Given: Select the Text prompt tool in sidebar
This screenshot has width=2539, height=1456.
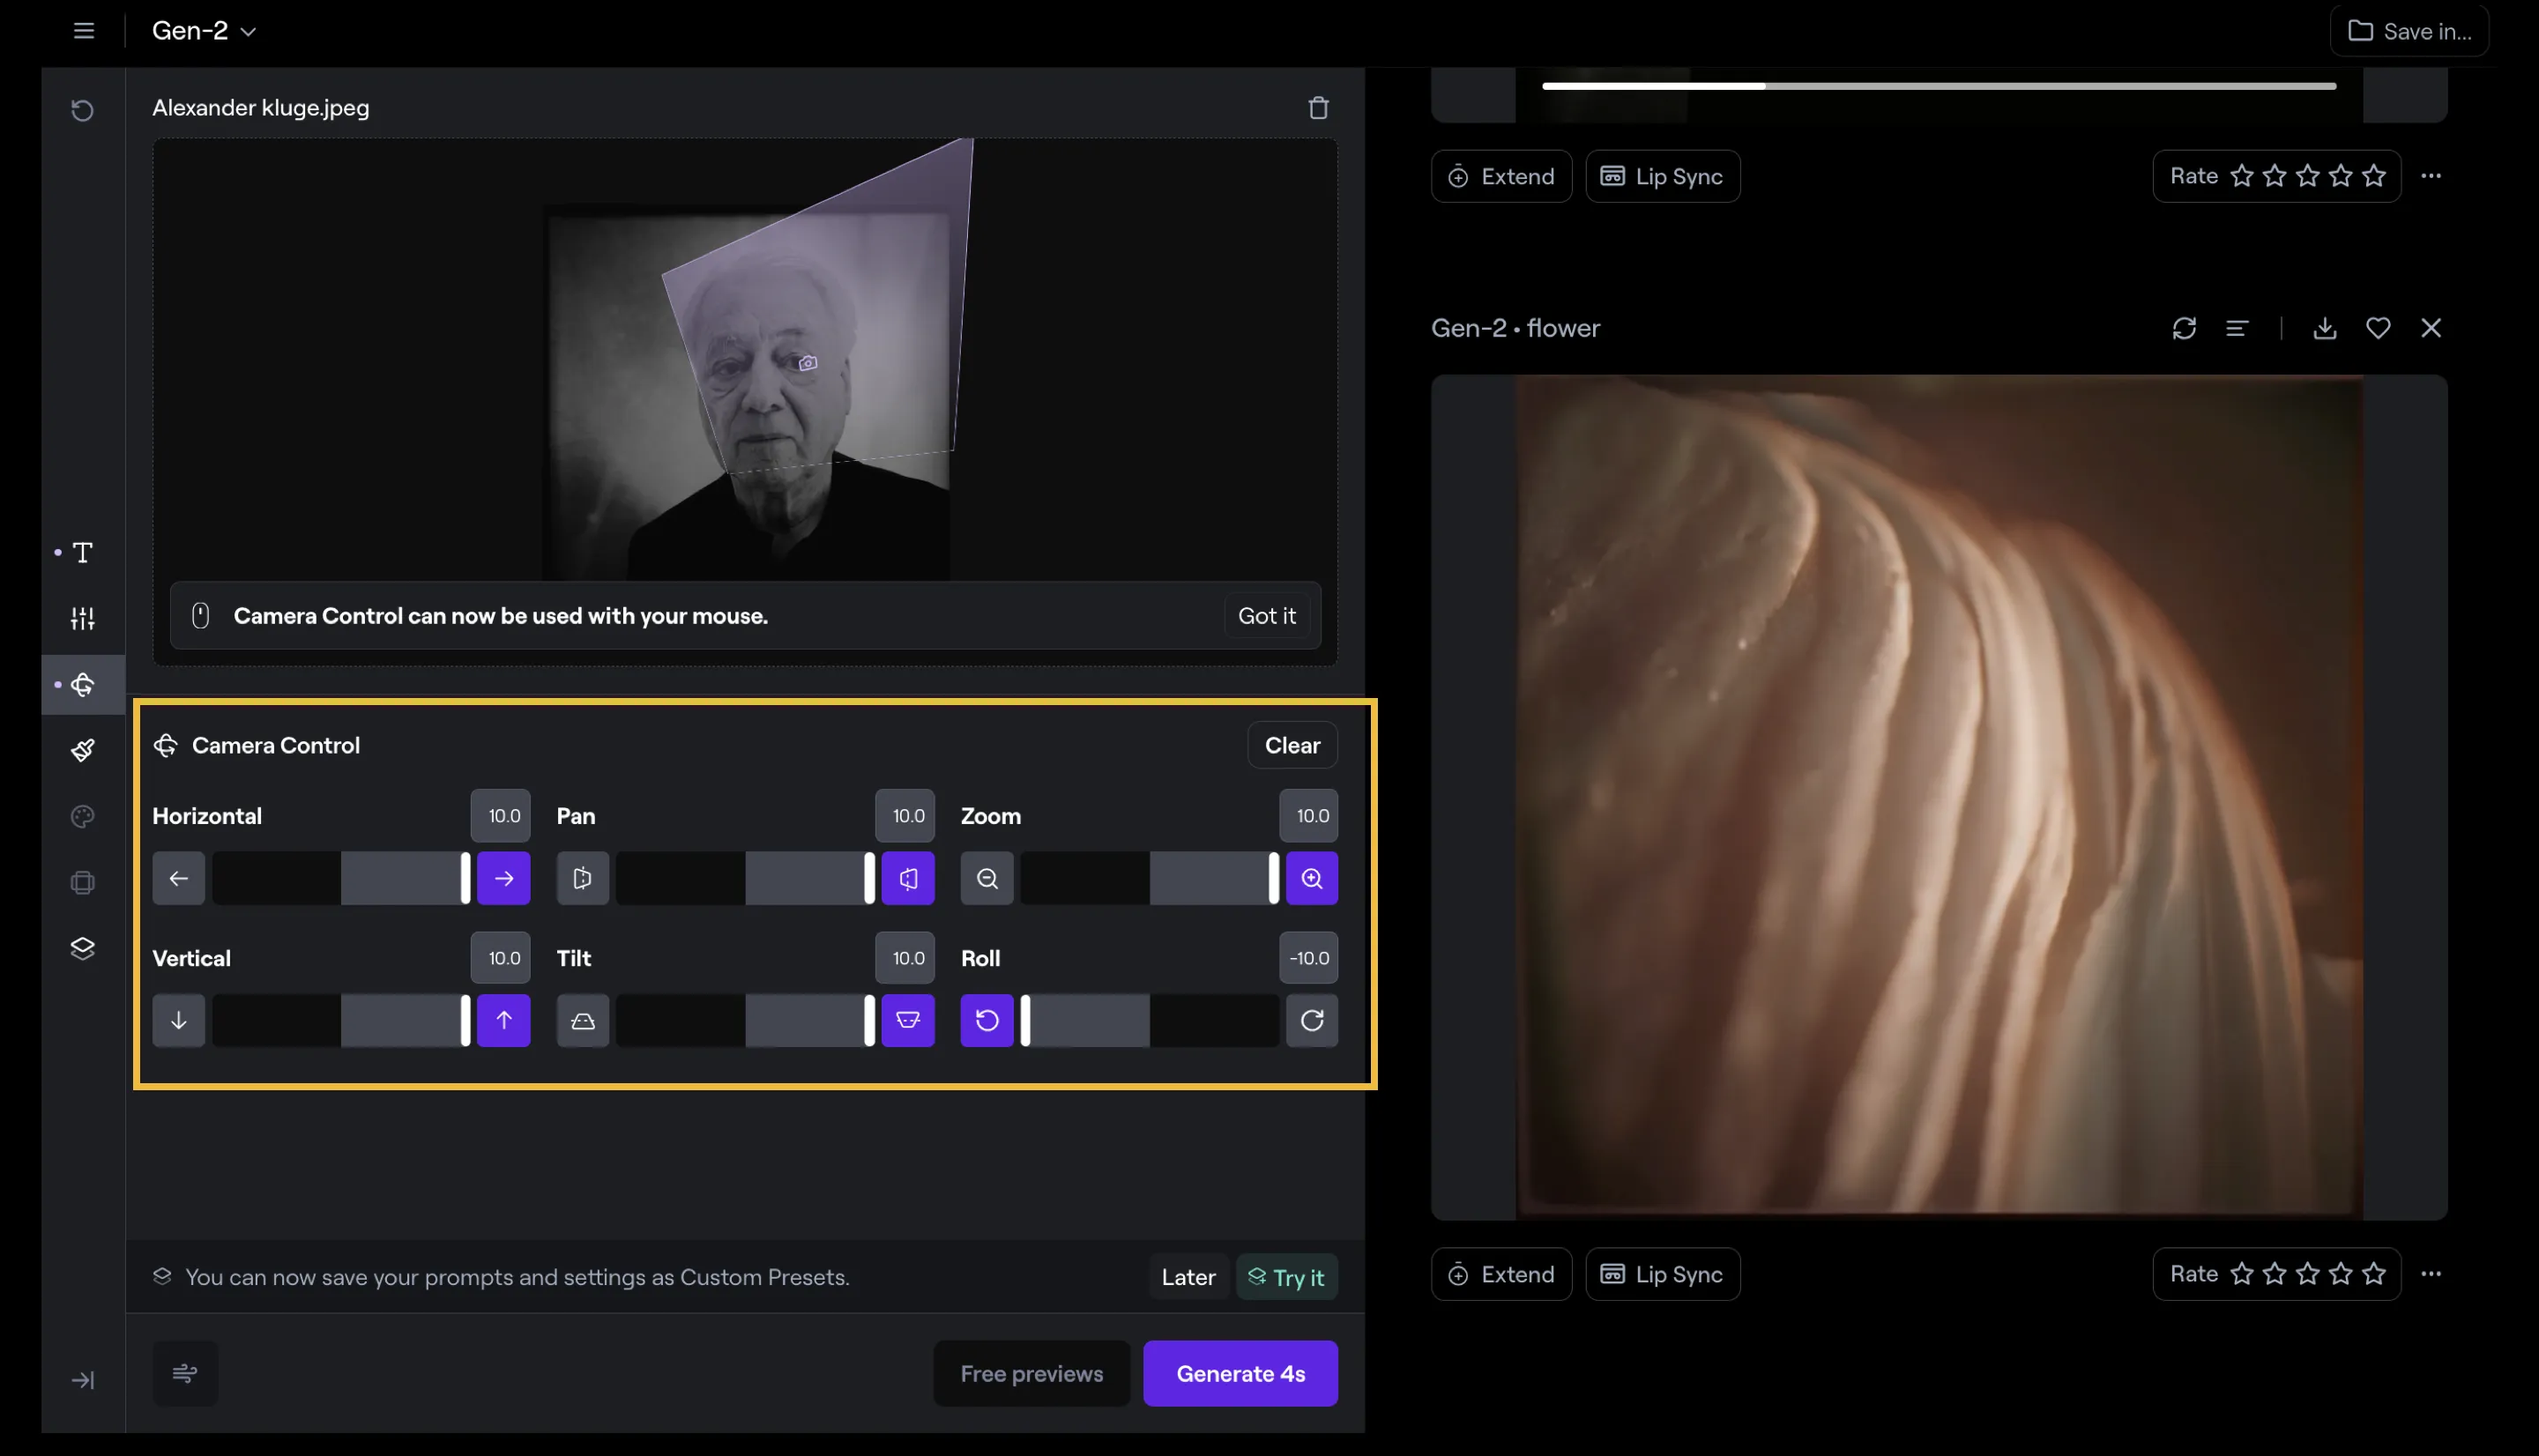Looking at the screenshot, I should [83, 553].
